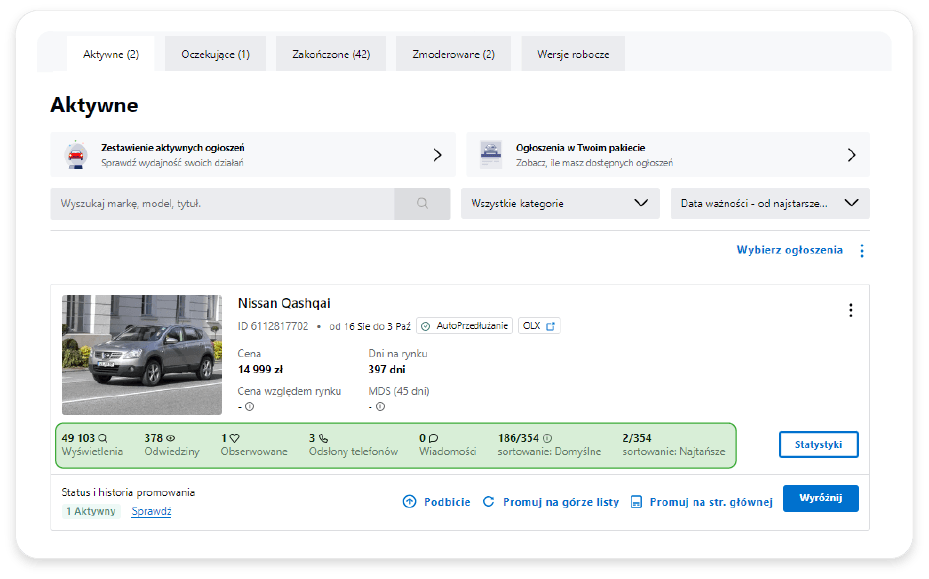The width and height of the screenshot is (929, 579).
Task: Click the OLX external link badge
Action: [539, 326]
